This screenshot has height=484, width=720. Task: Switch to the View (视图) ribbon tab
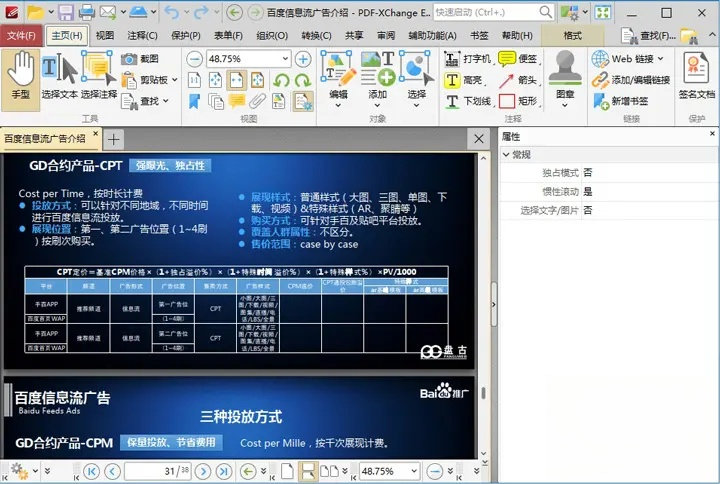click(x=105, y=35)
